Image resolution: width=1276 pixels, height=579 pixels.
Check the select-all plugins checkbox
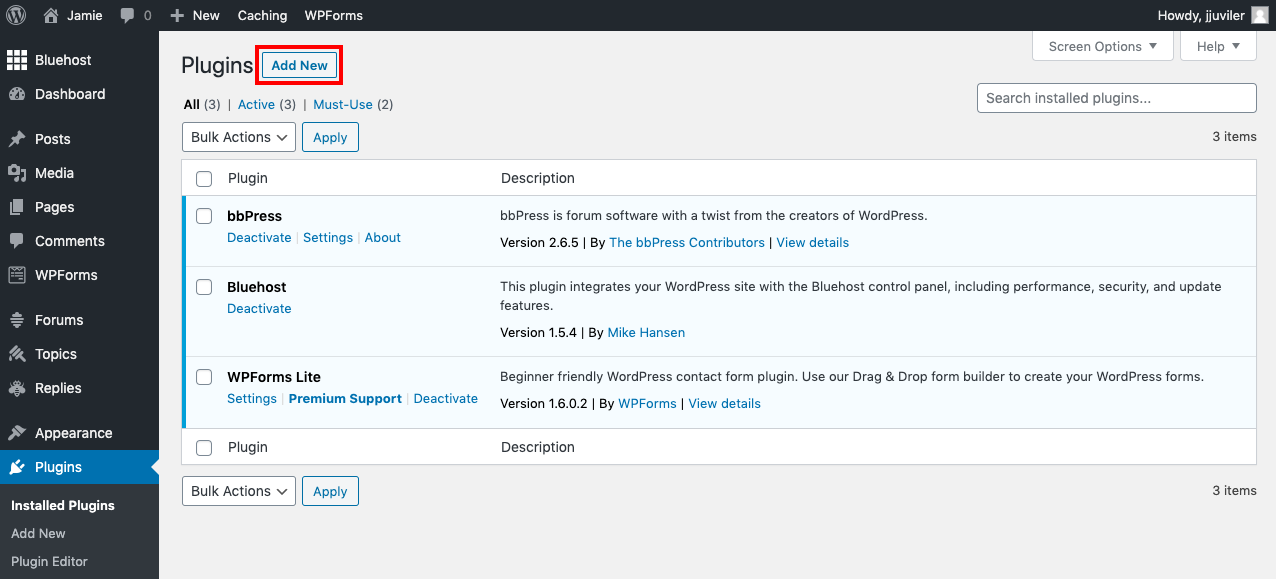(x=204, y=178)
